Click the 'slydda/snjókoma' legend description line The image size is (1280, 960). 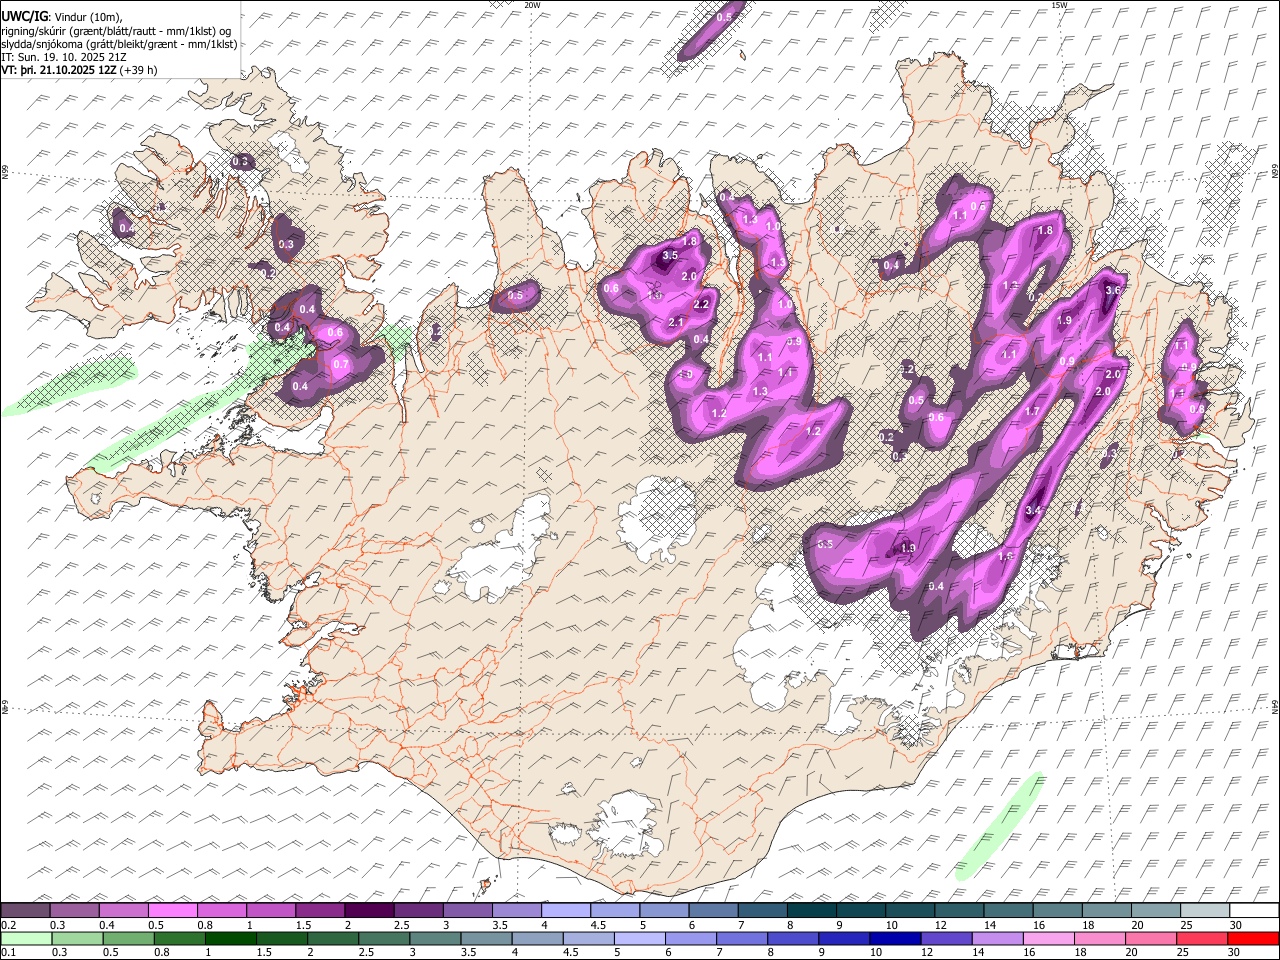[x=119, y=44]
